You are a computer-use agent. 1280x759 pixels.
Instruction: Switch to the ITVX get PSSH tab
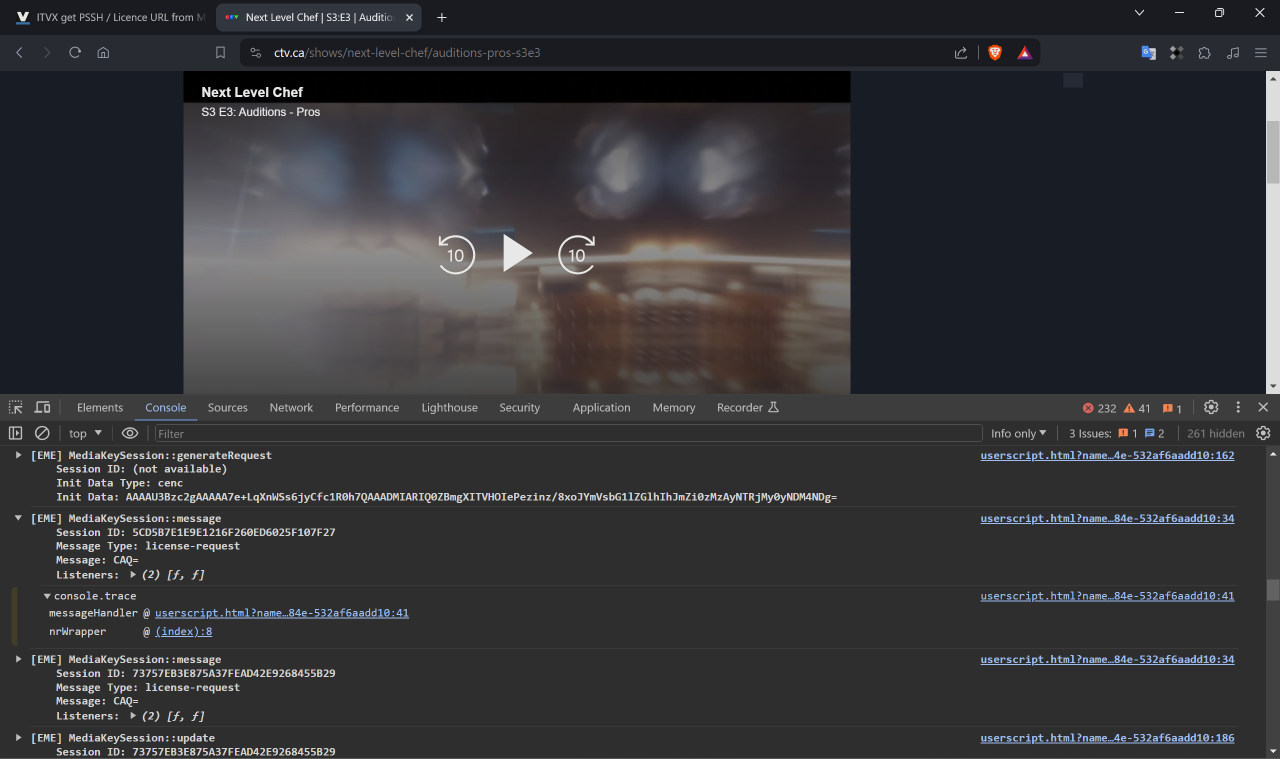click(112, 17)
